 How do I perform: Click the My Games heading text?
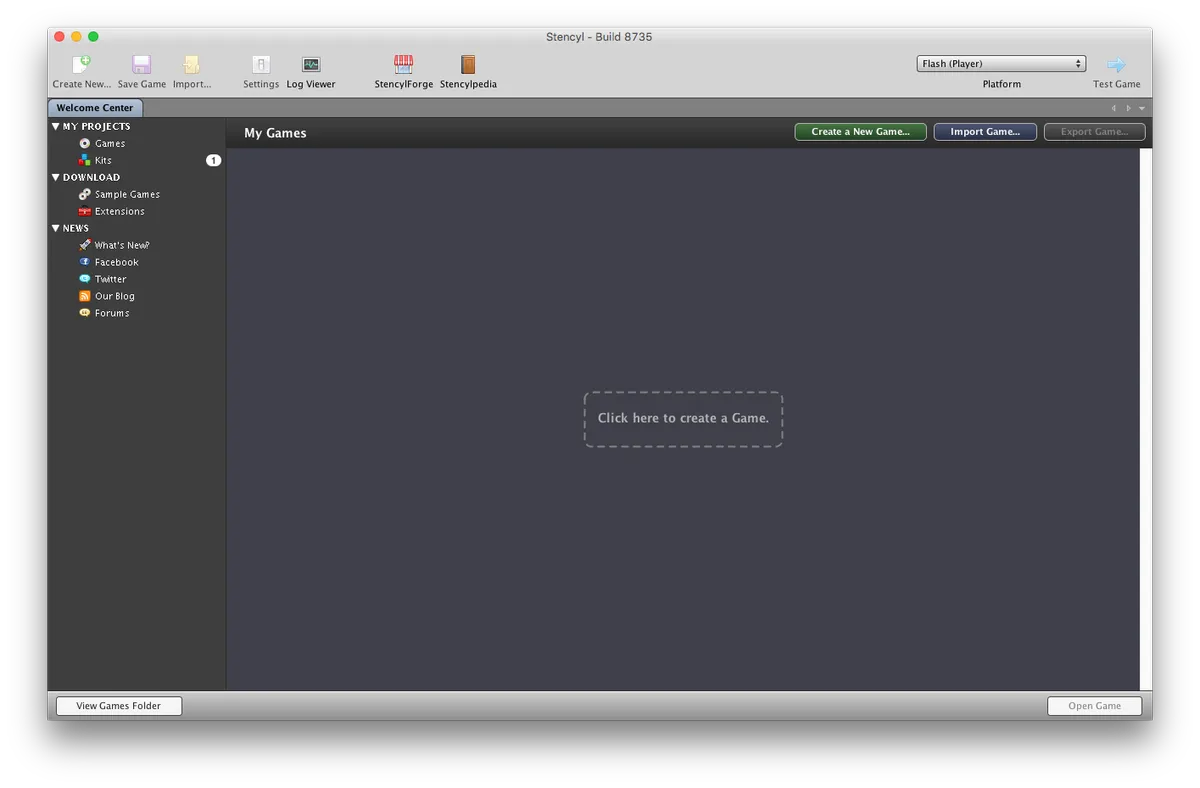(275, 133)
